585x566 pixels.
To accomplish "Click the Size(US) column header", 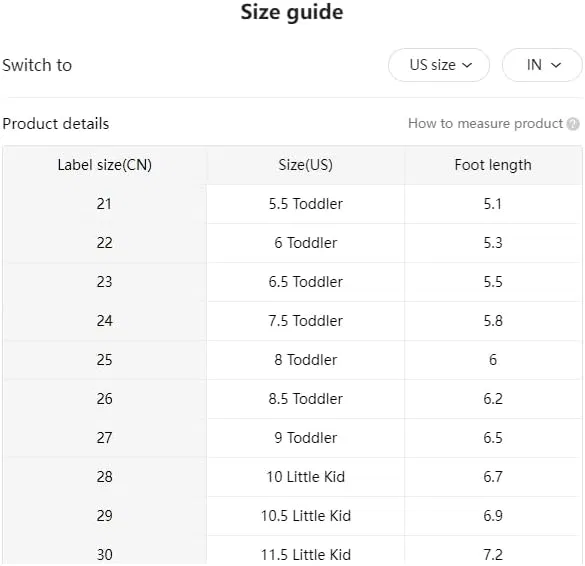I will (306, 165).
